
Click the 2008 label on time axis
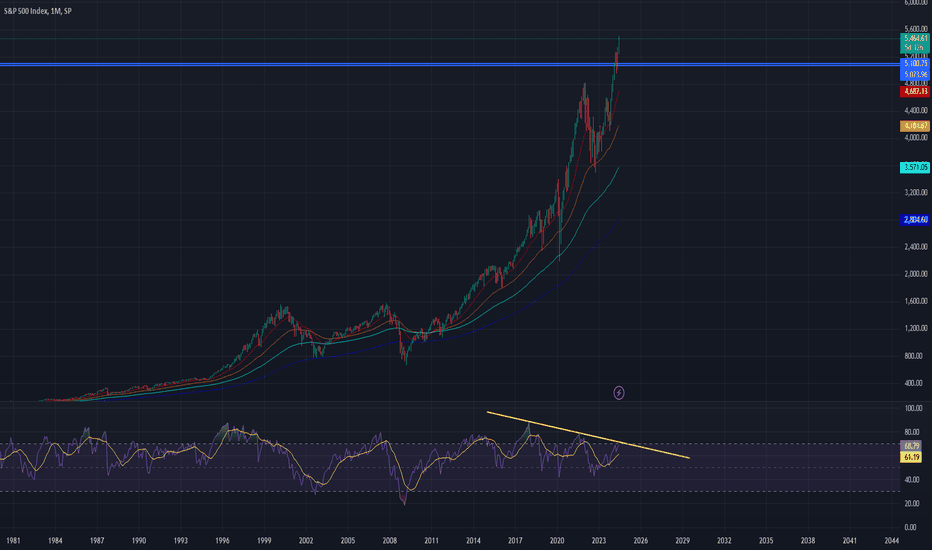coord(389,540)
